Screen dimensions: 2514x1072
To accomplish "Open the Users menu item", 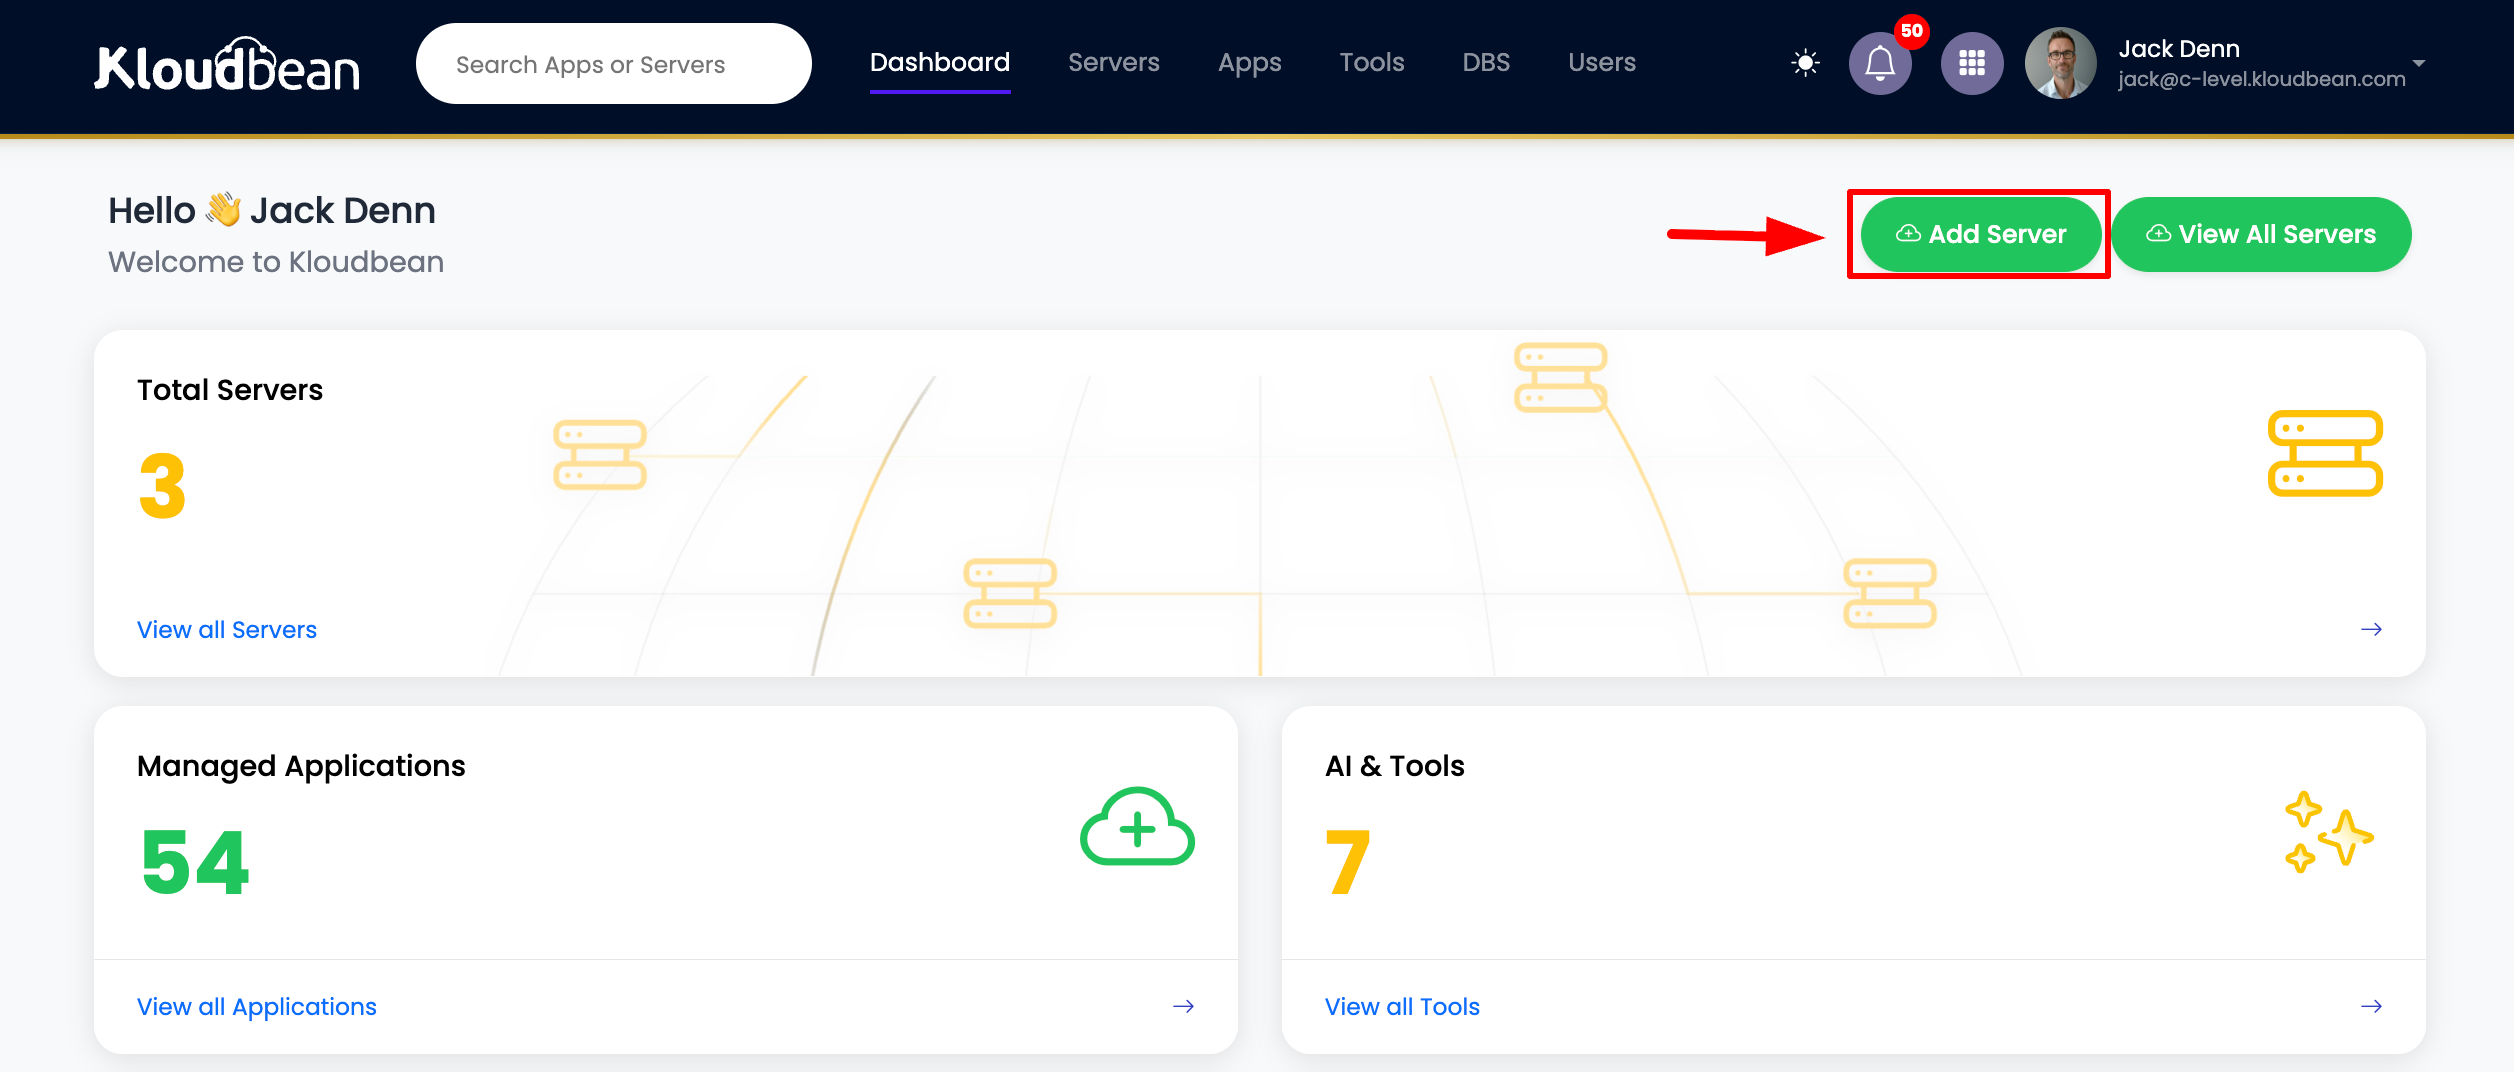I will tap(1601, 62).
